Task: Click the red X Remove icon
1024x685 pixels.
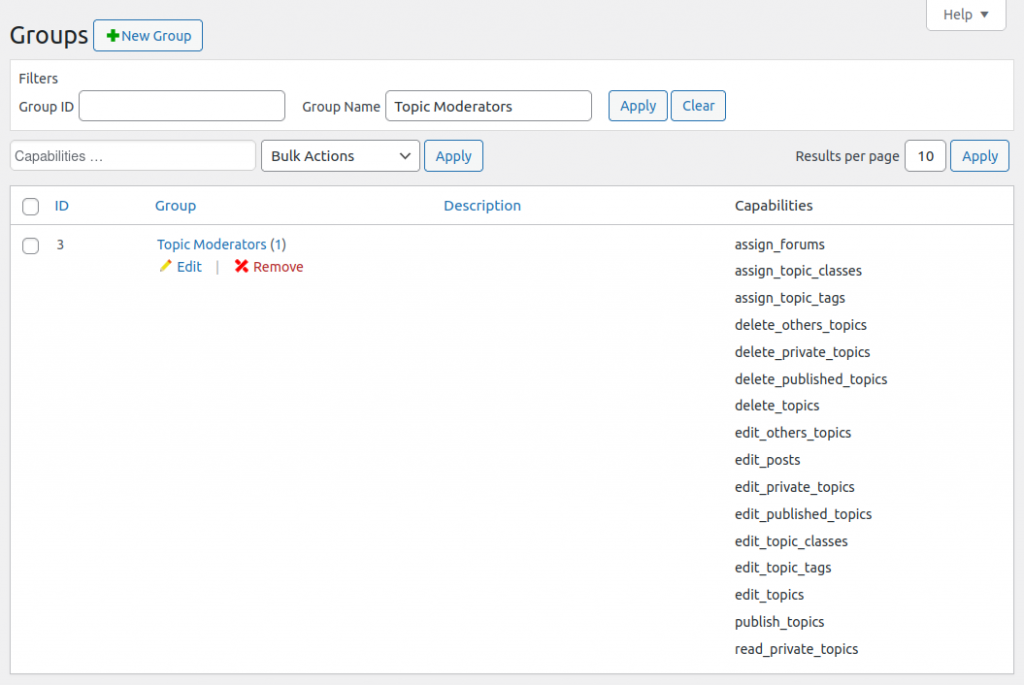Action: [x=241, y=267]
